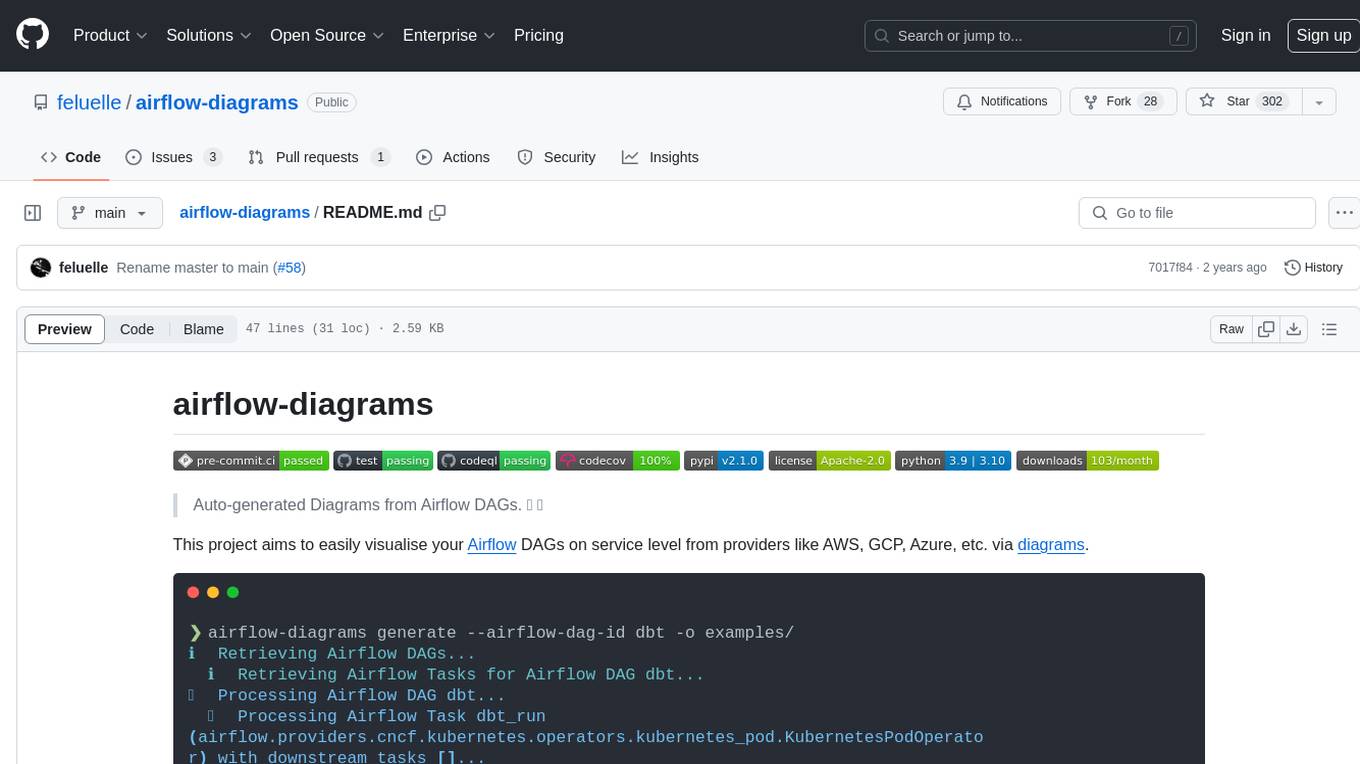Select the Preview view
The image size is (1360, 764).
pyautogui.click(x=65, y=329)
